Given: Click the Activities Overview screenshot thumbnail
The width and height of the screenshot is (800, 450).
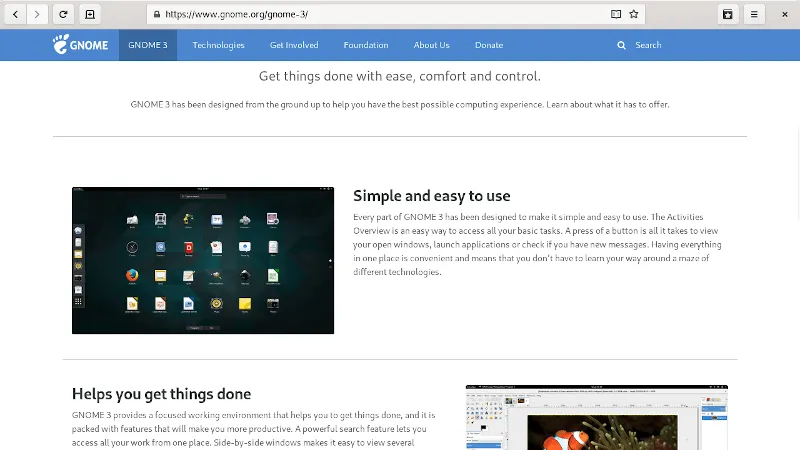Looking at the screenshot, I should point(203,260).
